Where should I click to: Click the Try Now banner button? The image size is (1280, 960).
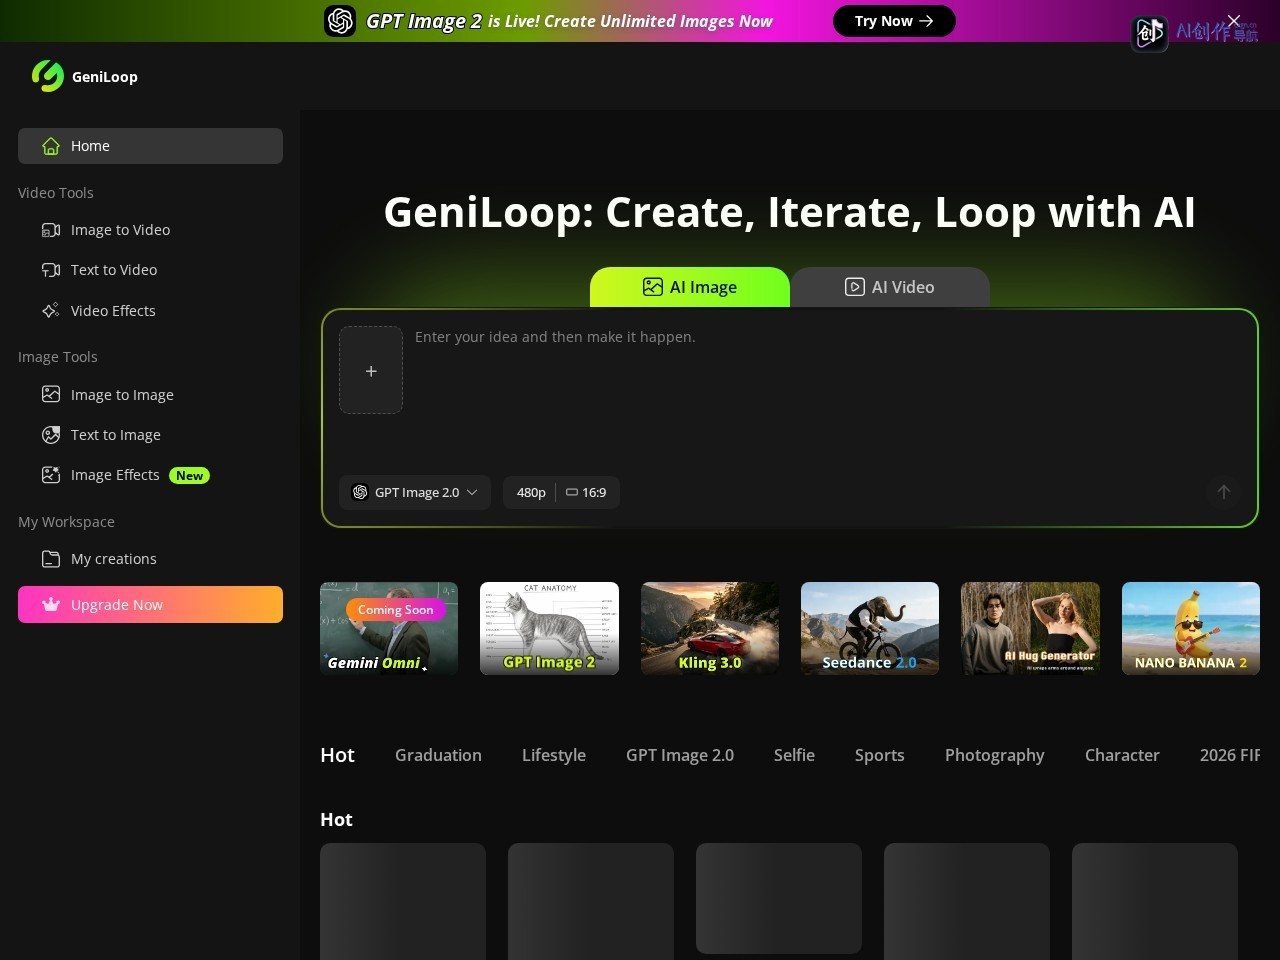click(x=894, y=21)
